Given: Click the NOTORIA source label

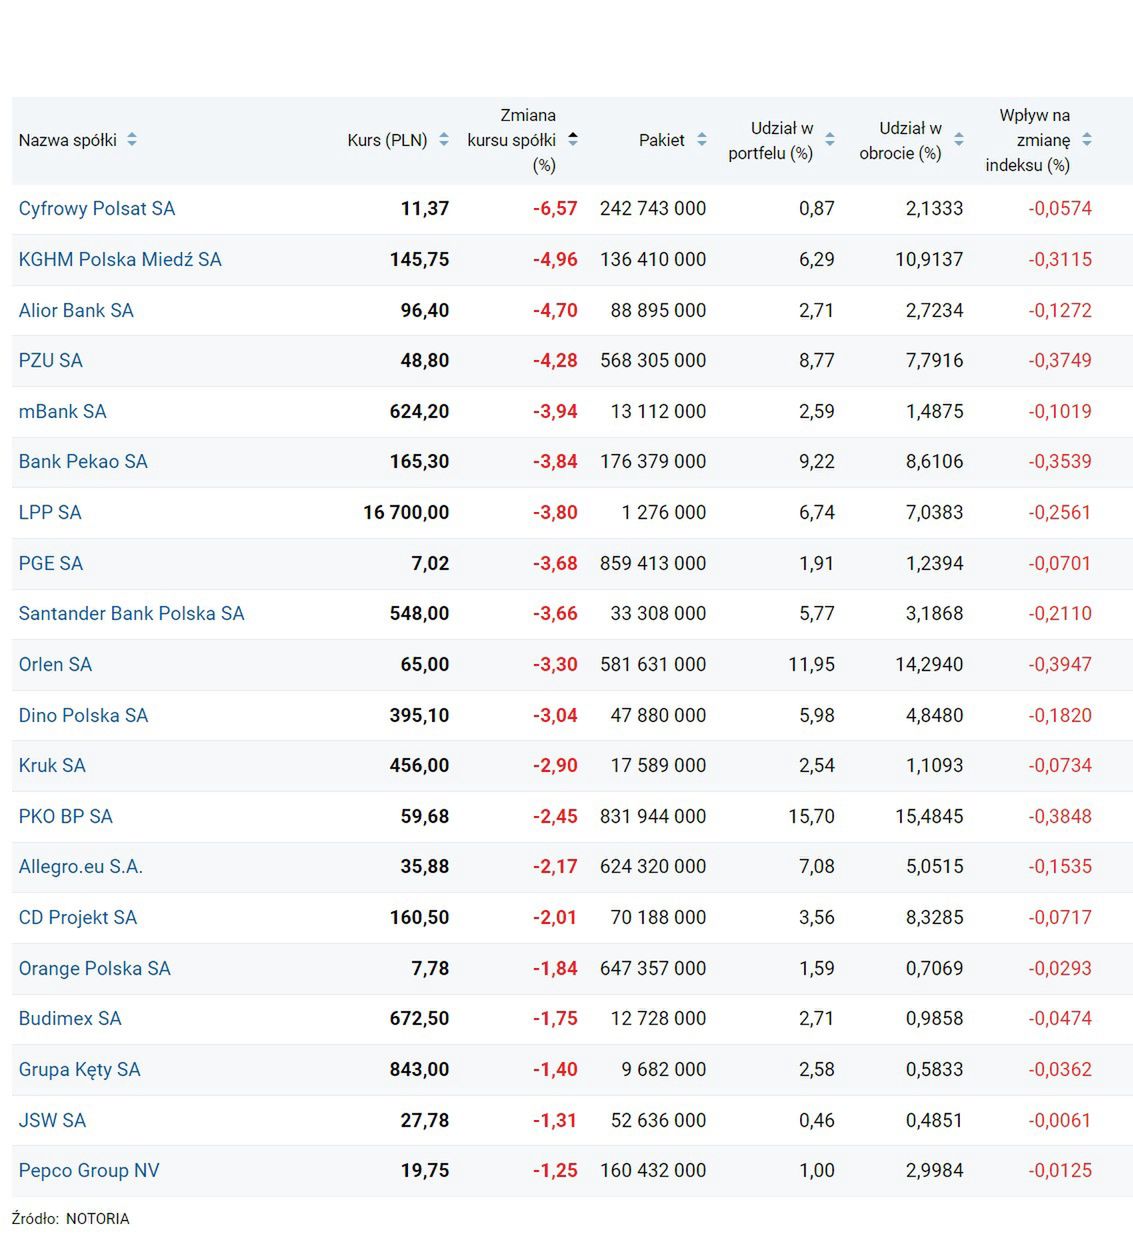Looking at the screenshot, I should pos(98,1219).
